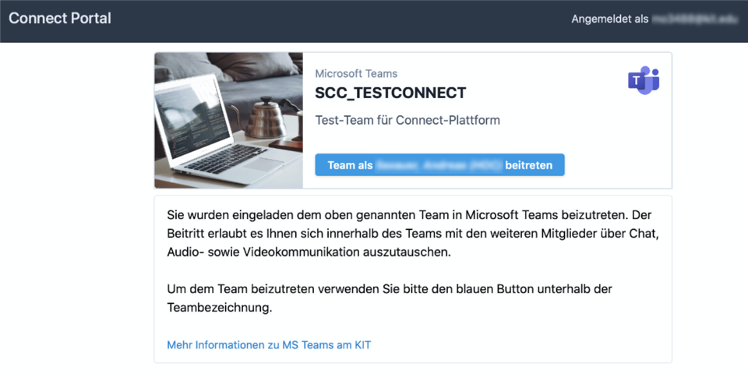Screen dimensions: 748x378
Task: Click the Microsoft Teams logo icon
Action: pyautogui.click(x=644, y=80)
